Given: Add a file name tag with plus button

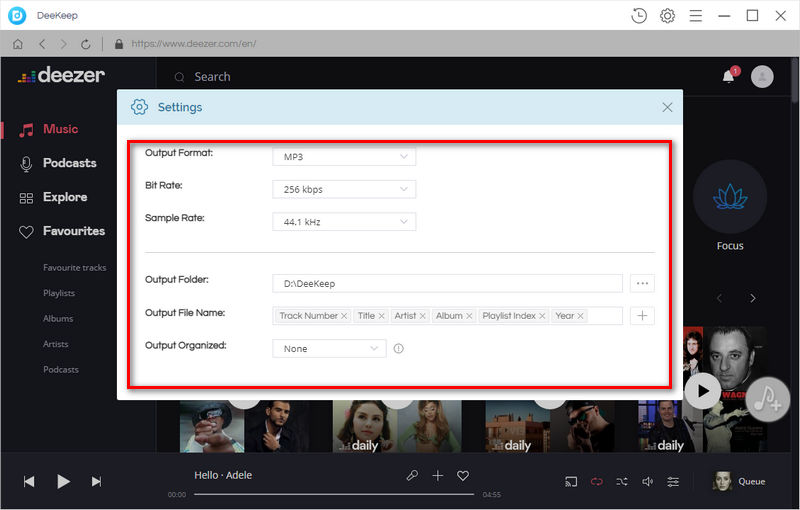Looking at the screenshot, I should click(642, 316).
